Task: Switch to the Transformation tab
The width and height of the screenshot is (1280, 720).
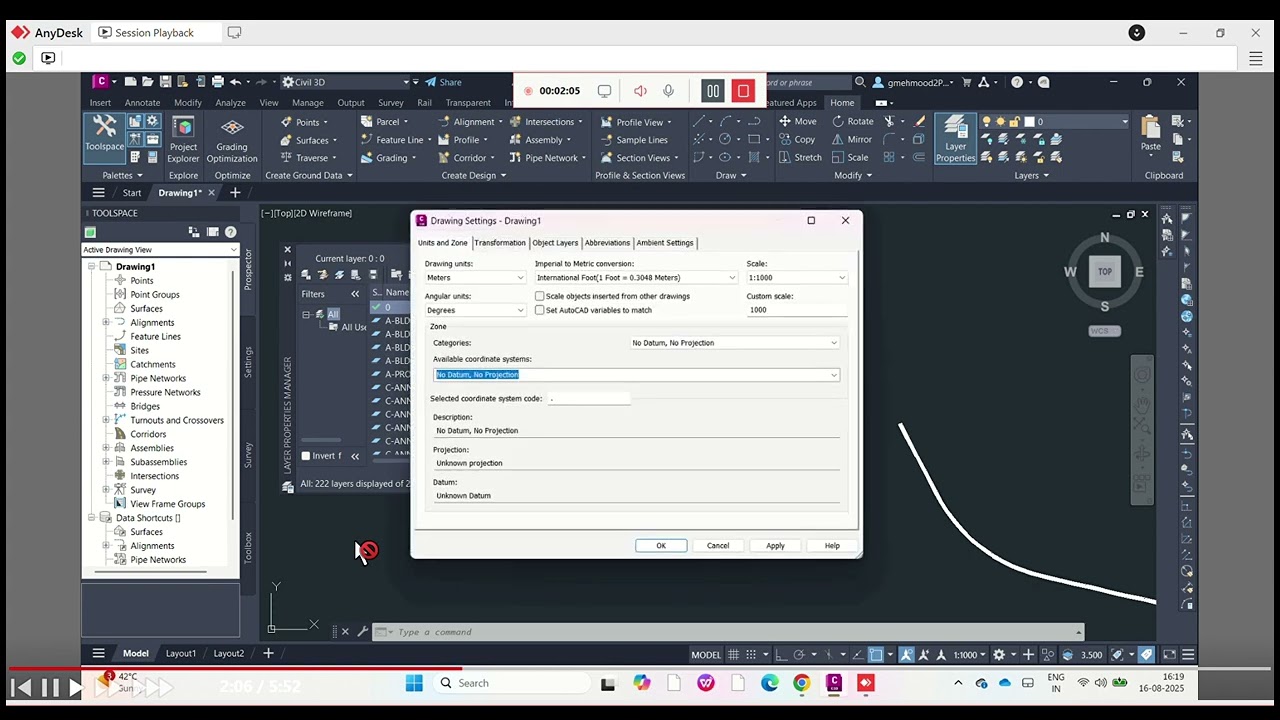Action: (x=500, y=243)
